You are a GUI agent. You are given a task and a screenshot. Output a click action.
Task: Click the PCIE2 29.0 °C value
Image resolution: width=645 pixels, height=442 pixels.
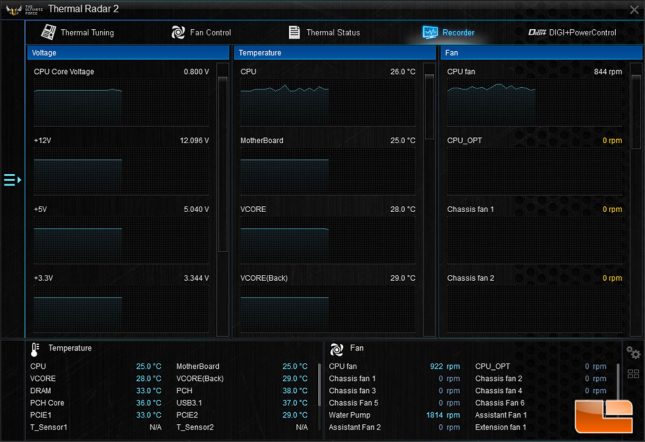pos(295,415)
